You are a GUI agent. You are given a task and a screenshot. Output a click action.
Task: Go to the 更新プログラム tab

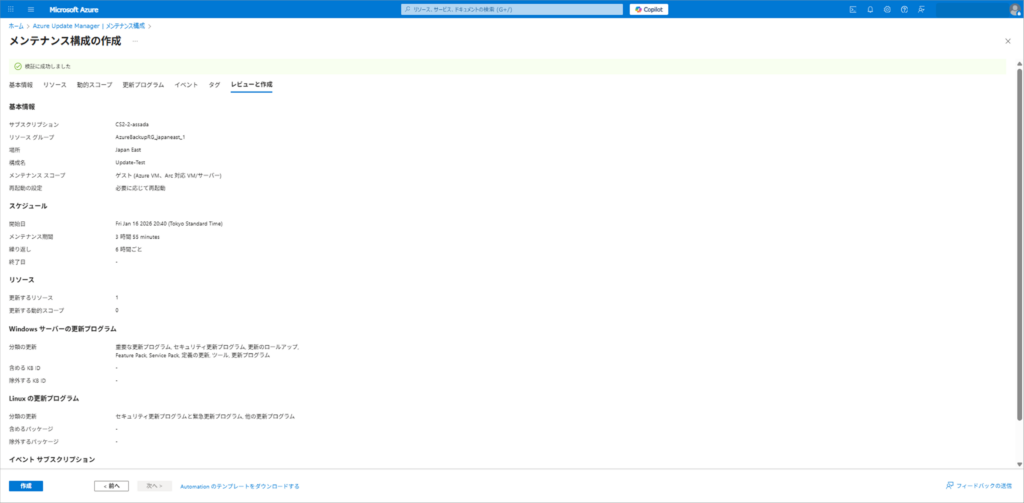(143, 85)
